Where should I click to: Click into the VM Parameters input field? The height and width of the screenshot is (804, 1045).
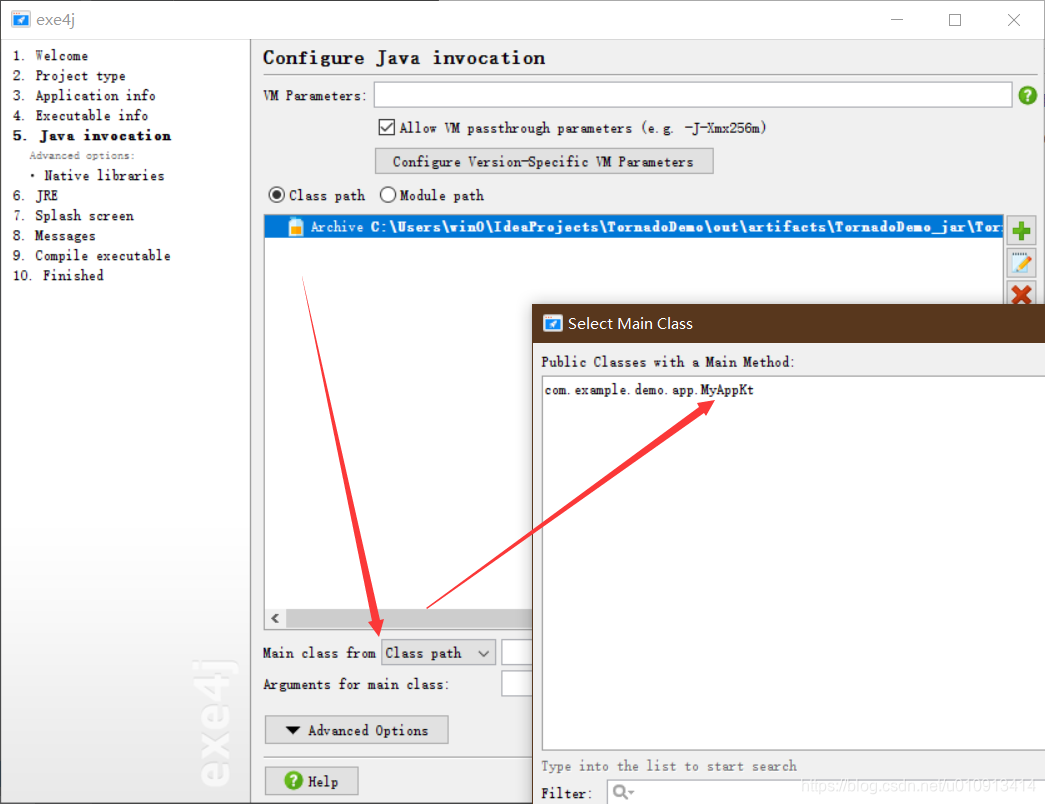pos(692,95)
